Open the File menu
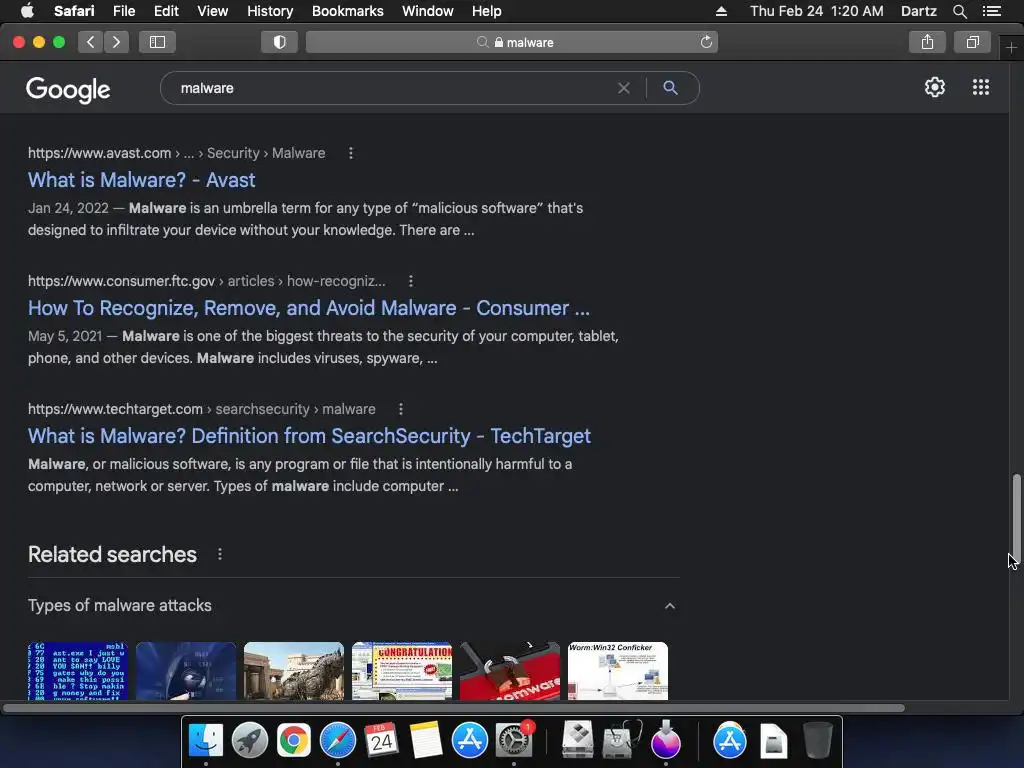The width and height of the screenshot is (1024, 768). [x=123, y=11]
